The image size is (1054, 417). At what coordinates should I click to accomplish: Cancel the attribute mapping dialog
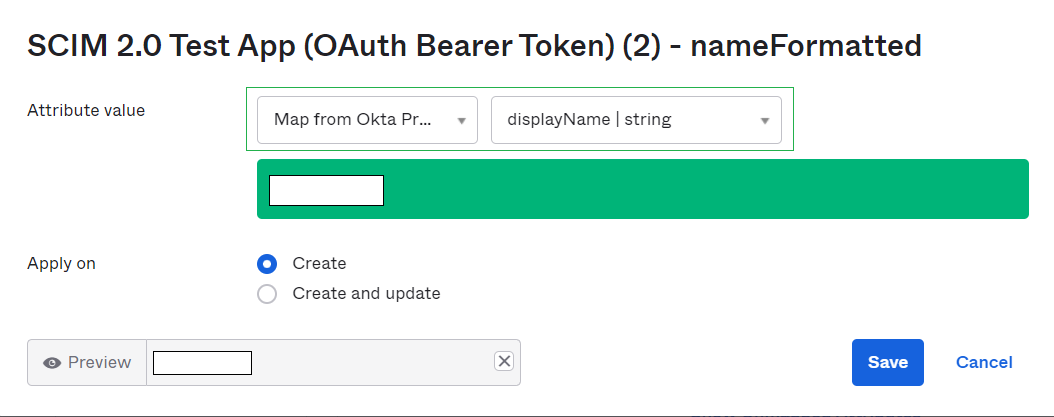point(984,362)
